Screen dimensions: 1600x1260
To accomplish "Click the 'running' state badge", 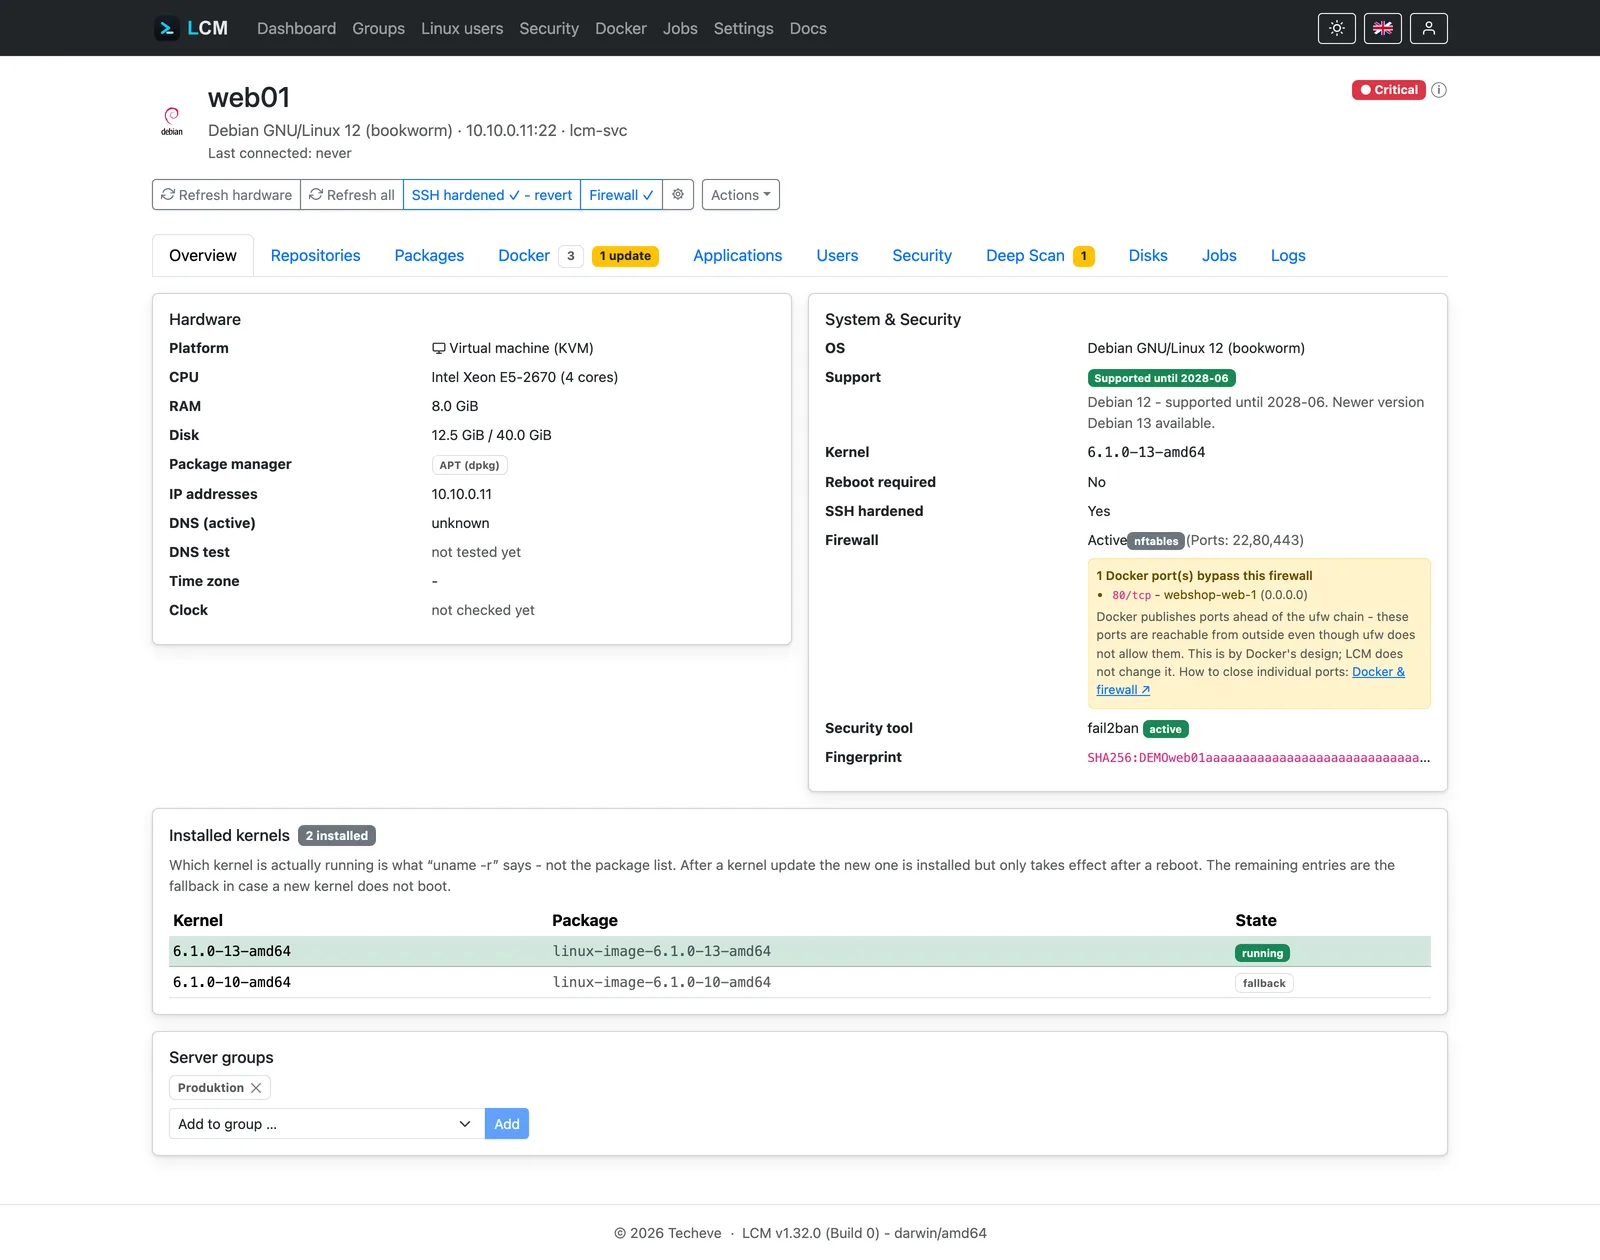I will [x=1262, y=953].
